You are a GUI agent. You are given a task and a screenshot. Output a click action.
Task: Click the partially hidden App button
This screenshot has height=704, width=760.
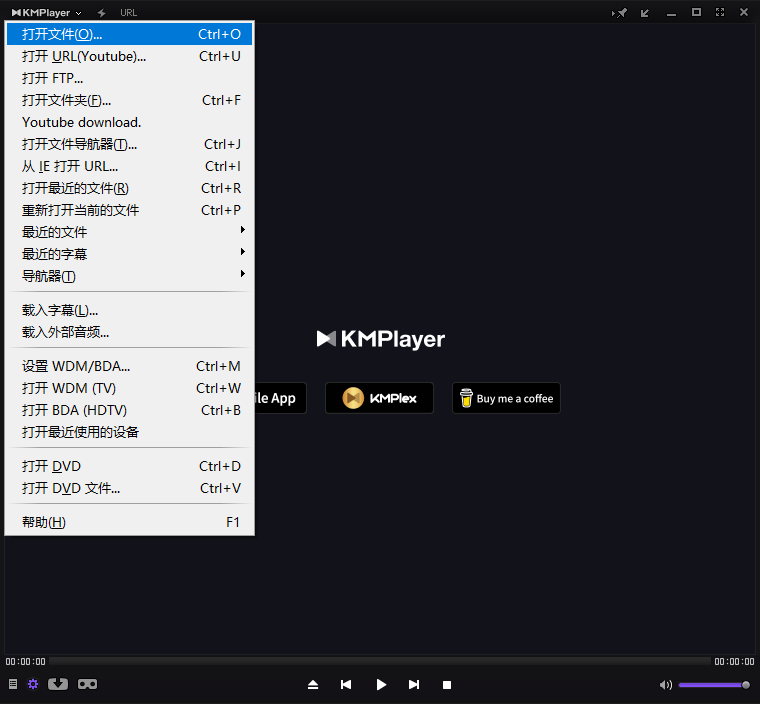[x=281, y=398]
